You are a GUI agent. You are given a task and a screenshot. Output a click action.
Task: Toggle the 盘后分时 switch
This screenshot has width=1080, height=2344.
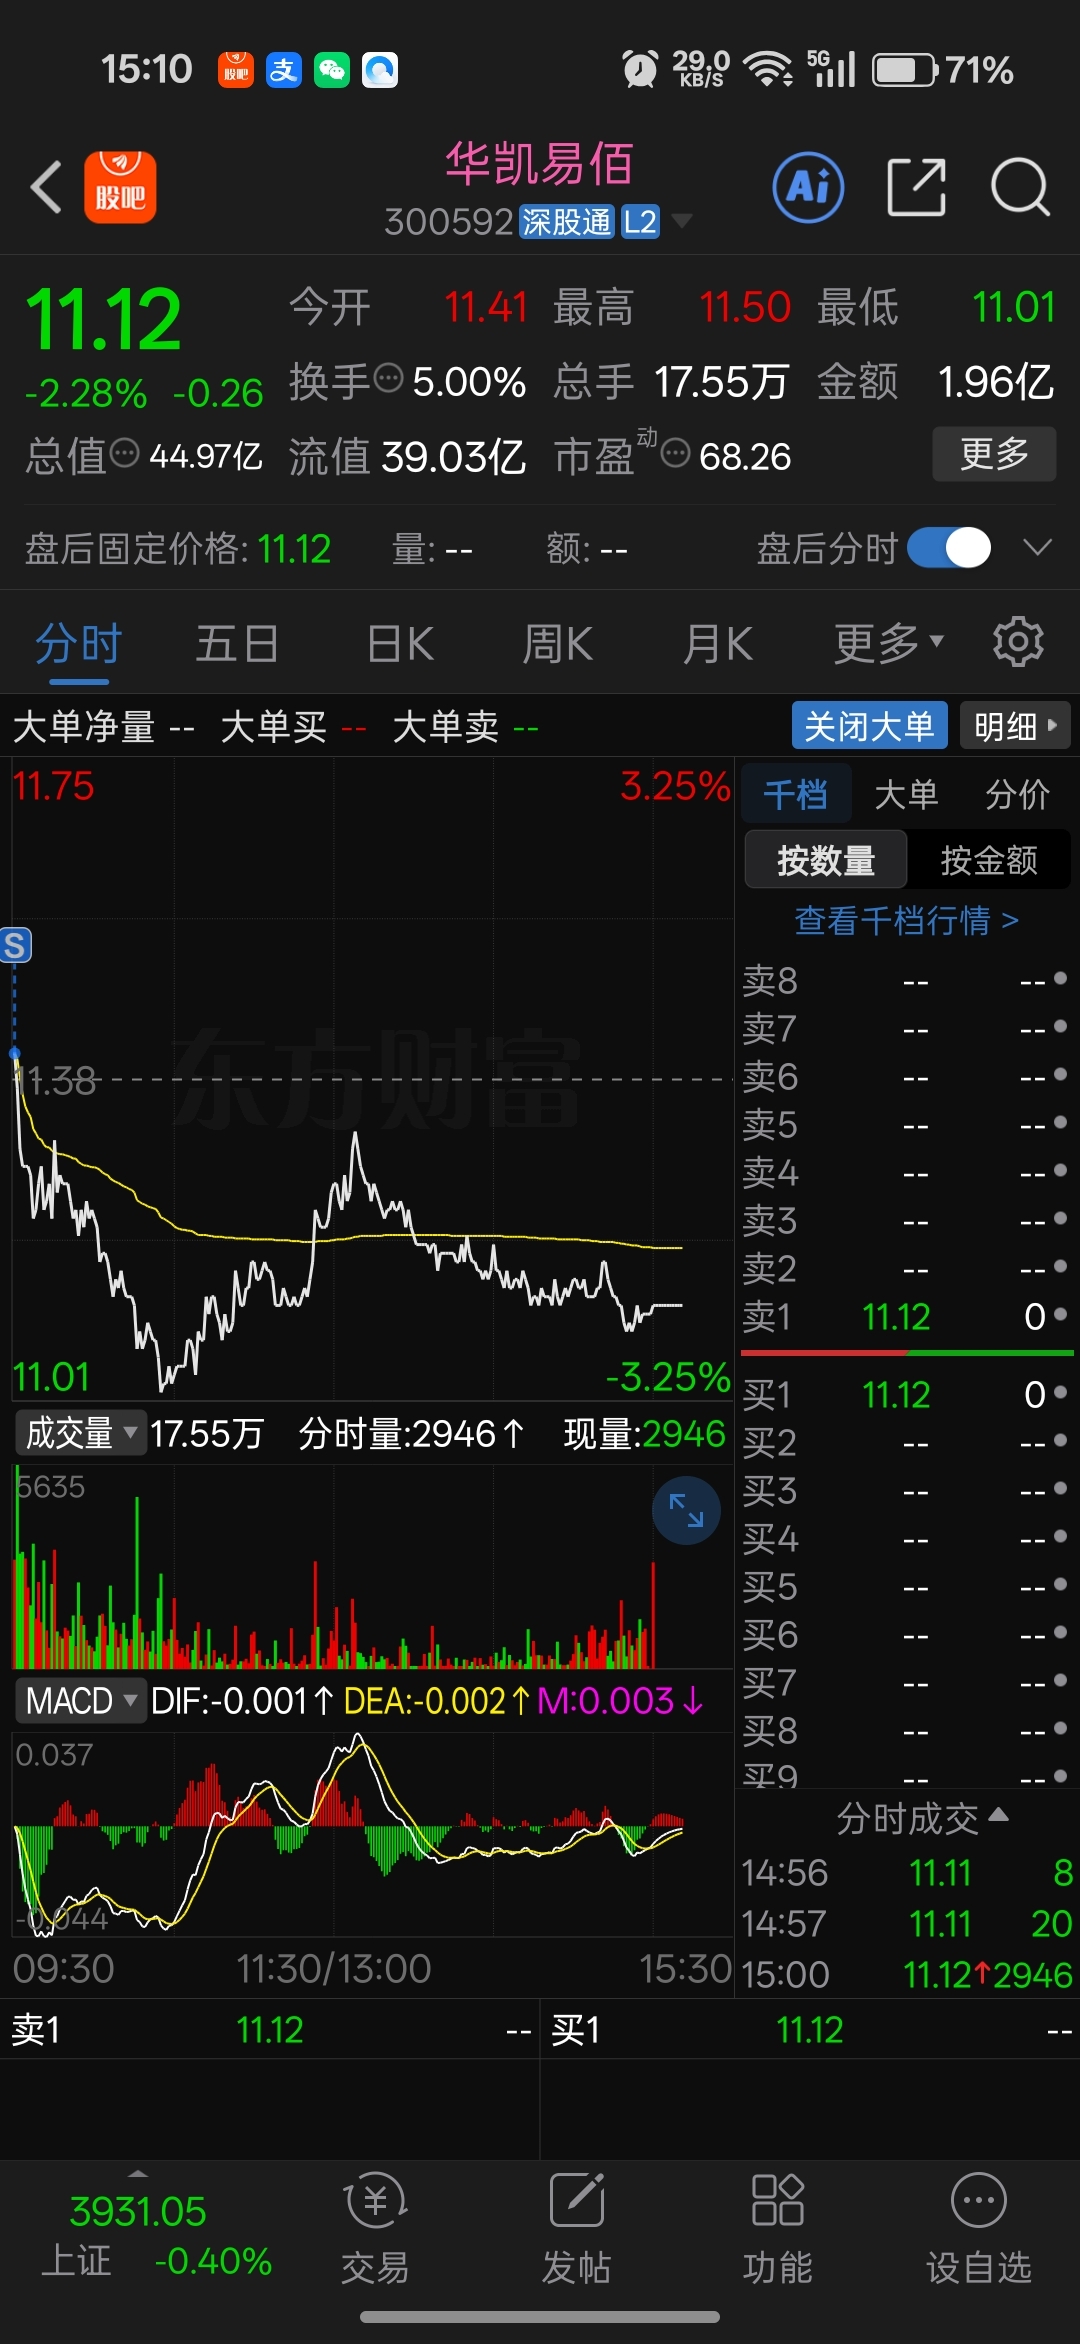click(x=949, y=547)
